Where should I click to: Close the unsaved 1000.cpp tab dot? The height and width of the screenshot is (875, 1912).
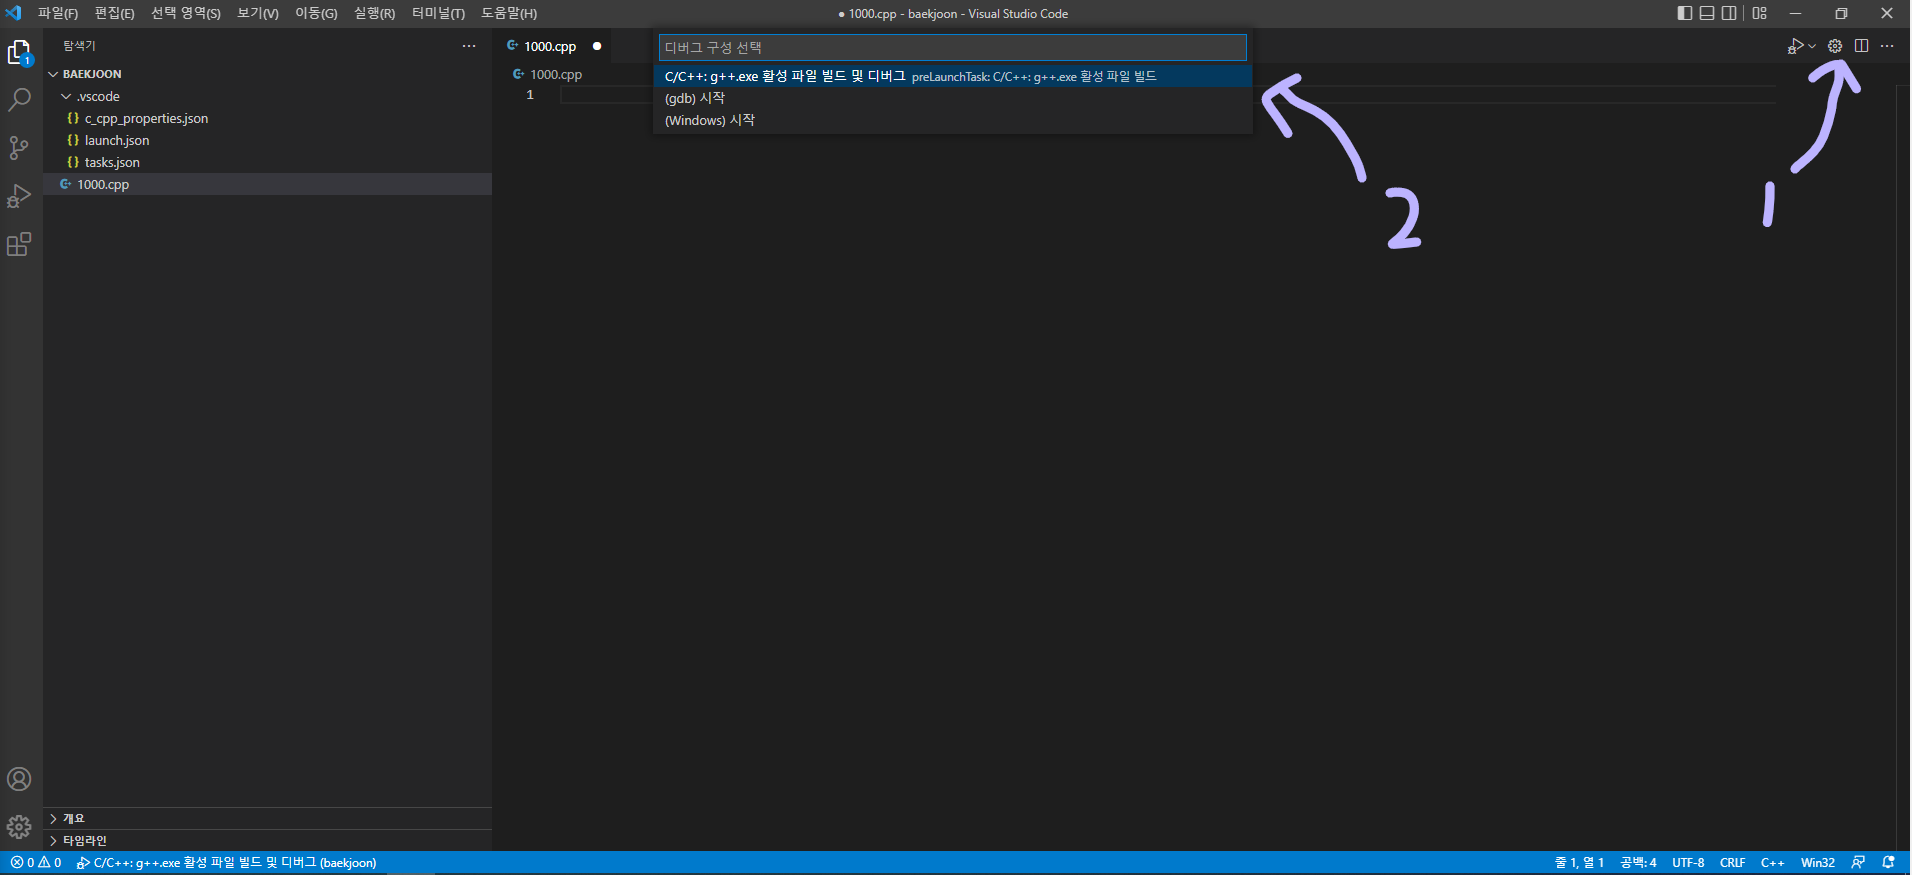pos(597,46)
